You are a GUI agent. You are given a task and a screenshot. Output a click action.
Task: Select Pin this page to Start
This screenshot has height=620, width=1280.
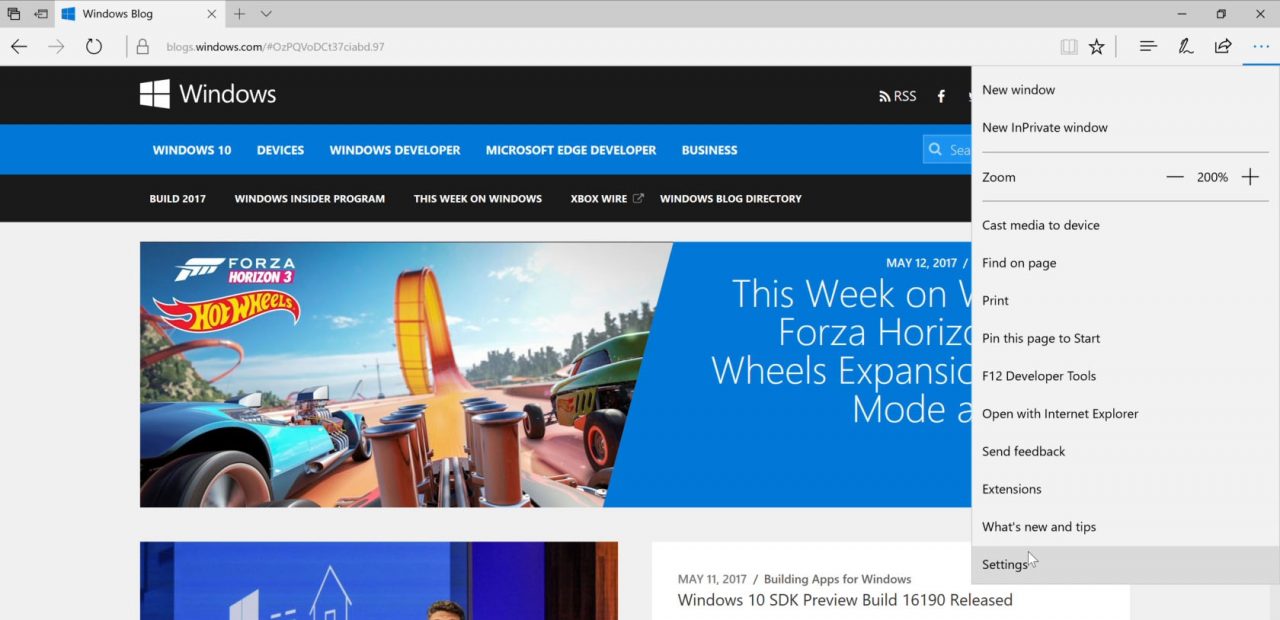coord(1125,338)
